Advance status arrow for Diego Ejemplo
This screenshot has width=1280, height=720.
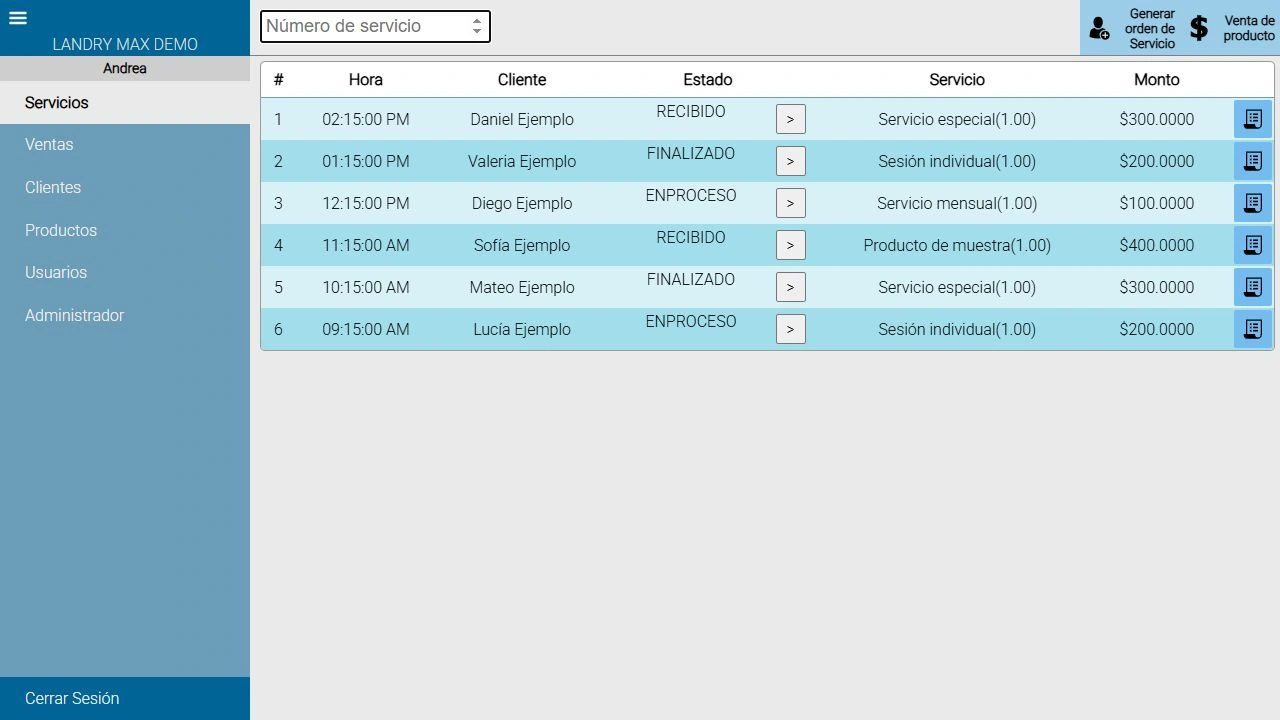coord(790,203)
